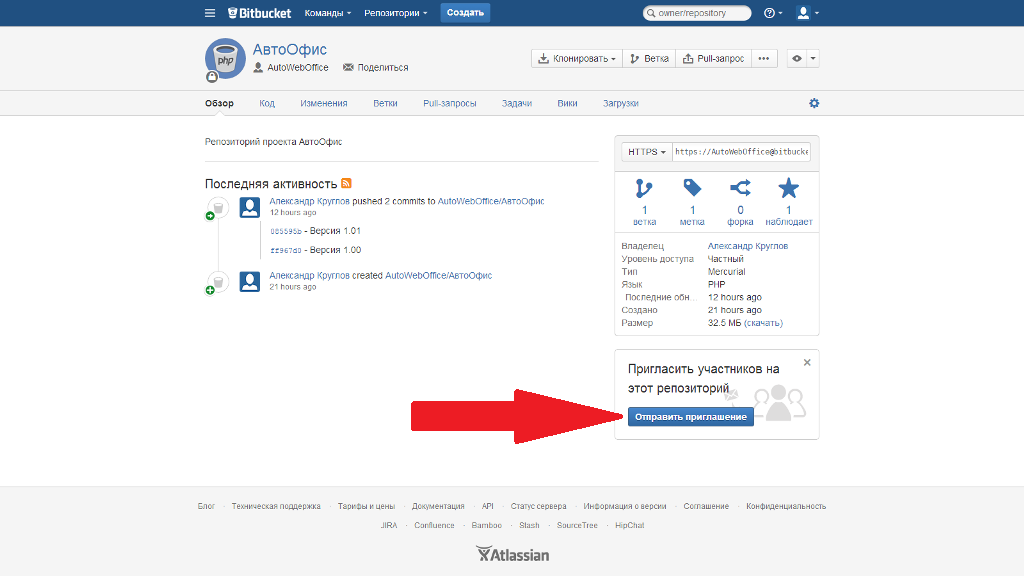Open the Вики tab

pos(567,102)
